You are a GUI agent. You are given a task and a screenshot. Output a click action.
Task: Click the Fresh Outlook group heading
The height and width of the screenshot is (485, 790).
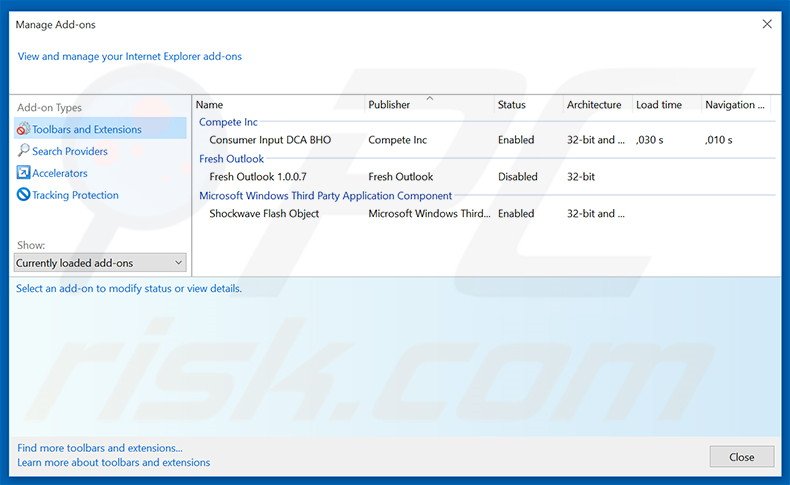coord(231,159)
